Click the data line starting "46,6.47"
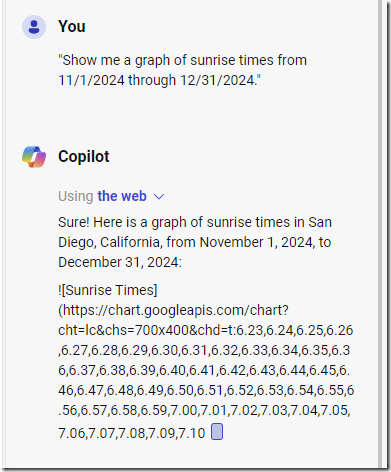Image resolution: width=391 pixels, height=472 pixels. coord(206,390)
